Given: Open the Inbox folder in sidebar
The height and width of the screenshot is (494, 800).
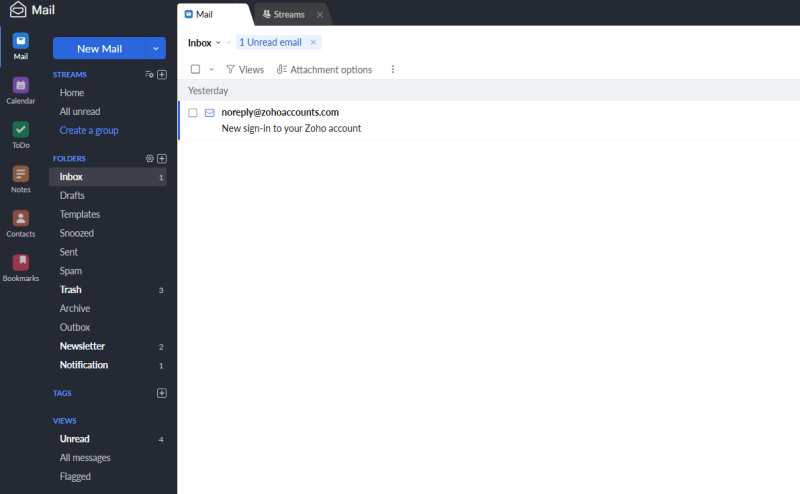Looking at the screenshot, I should point(108,177).
